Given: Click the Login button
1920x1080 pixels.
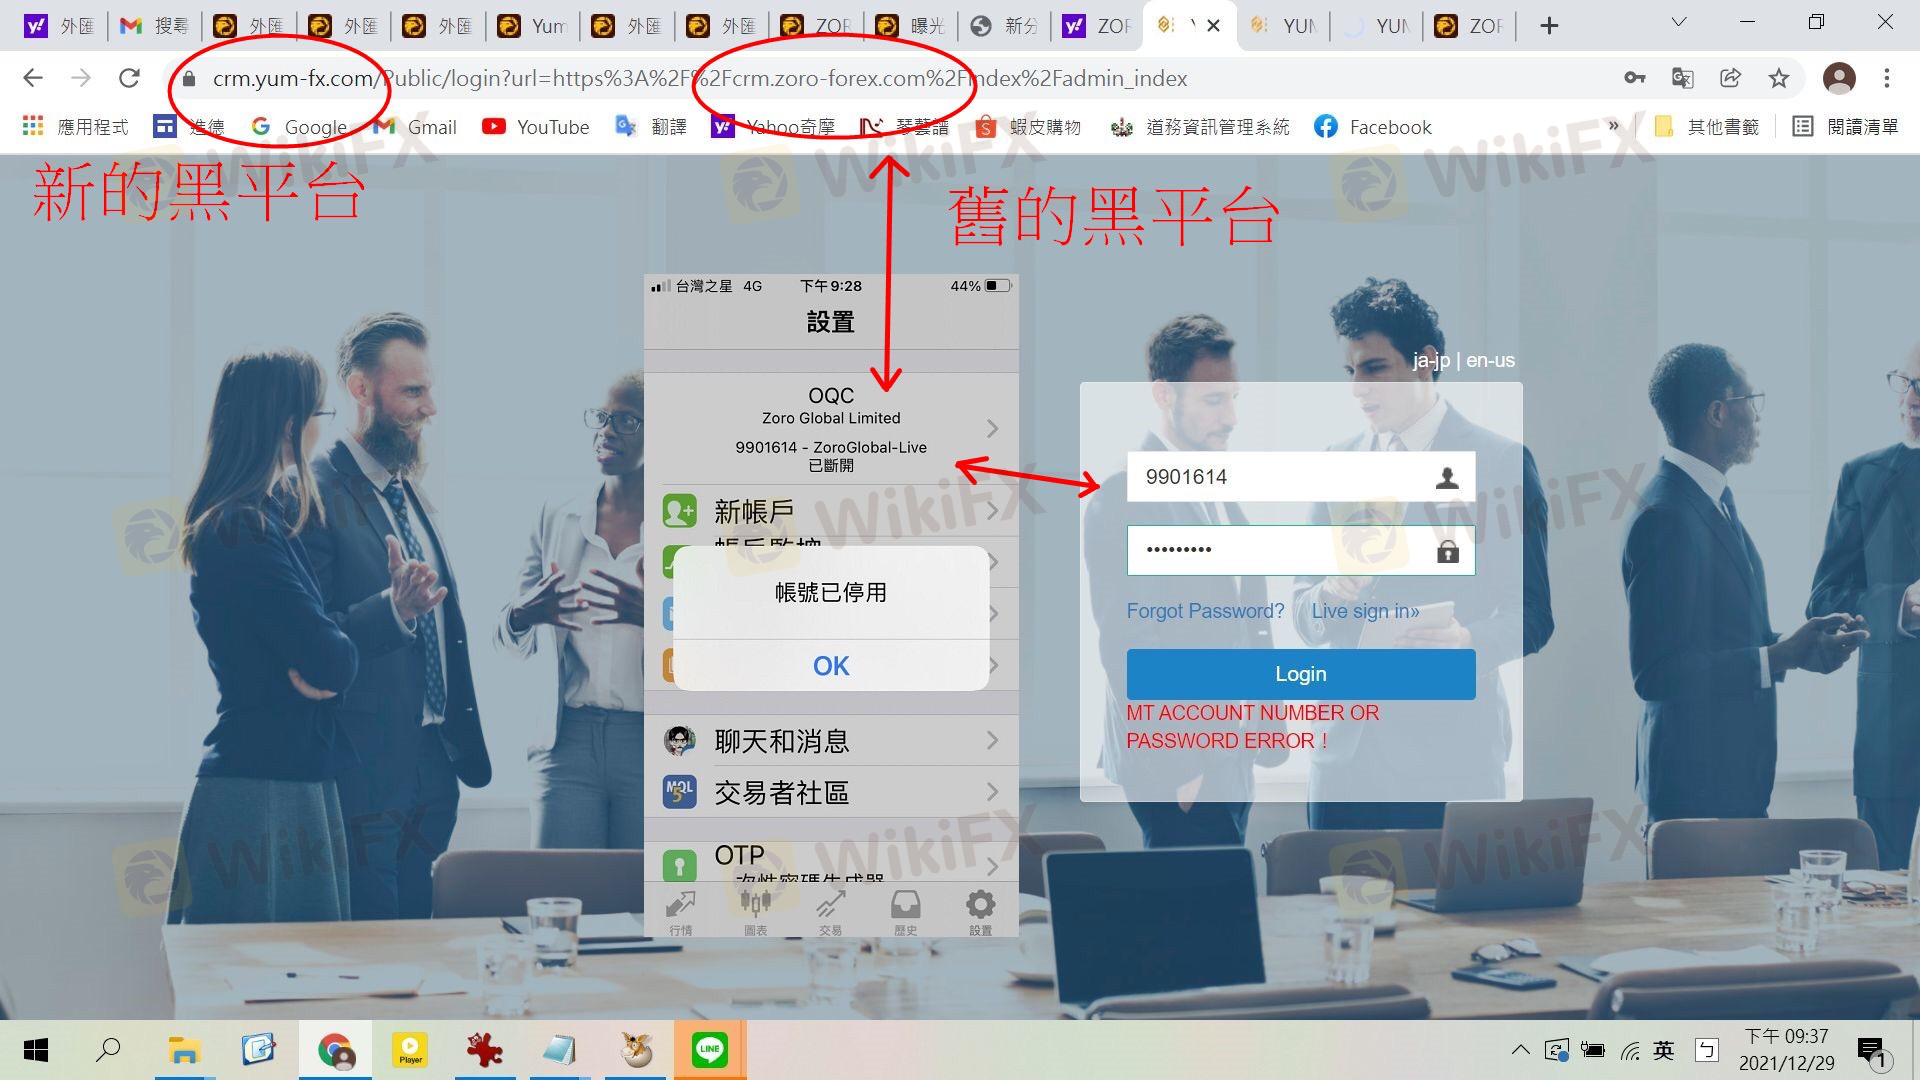Looking at the screenshot, I should tap(1301, 674).
